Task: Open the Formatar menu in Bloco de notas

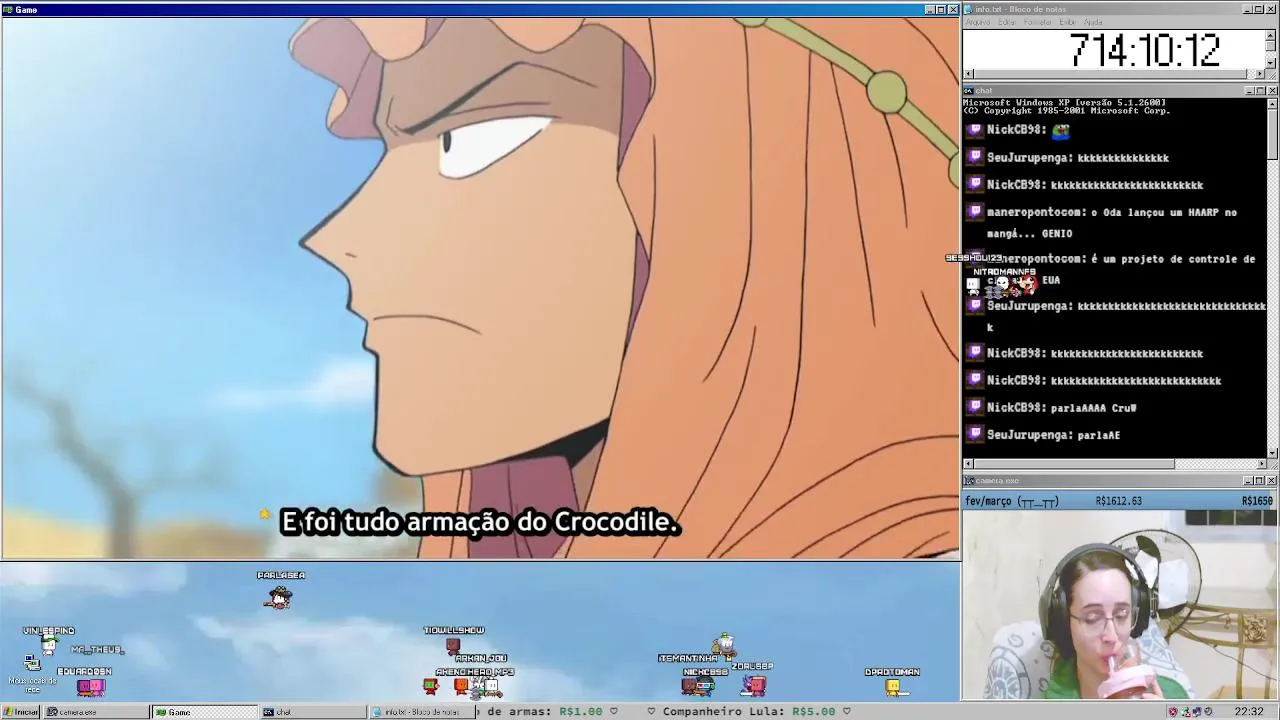Action: tap(1037, 22)
